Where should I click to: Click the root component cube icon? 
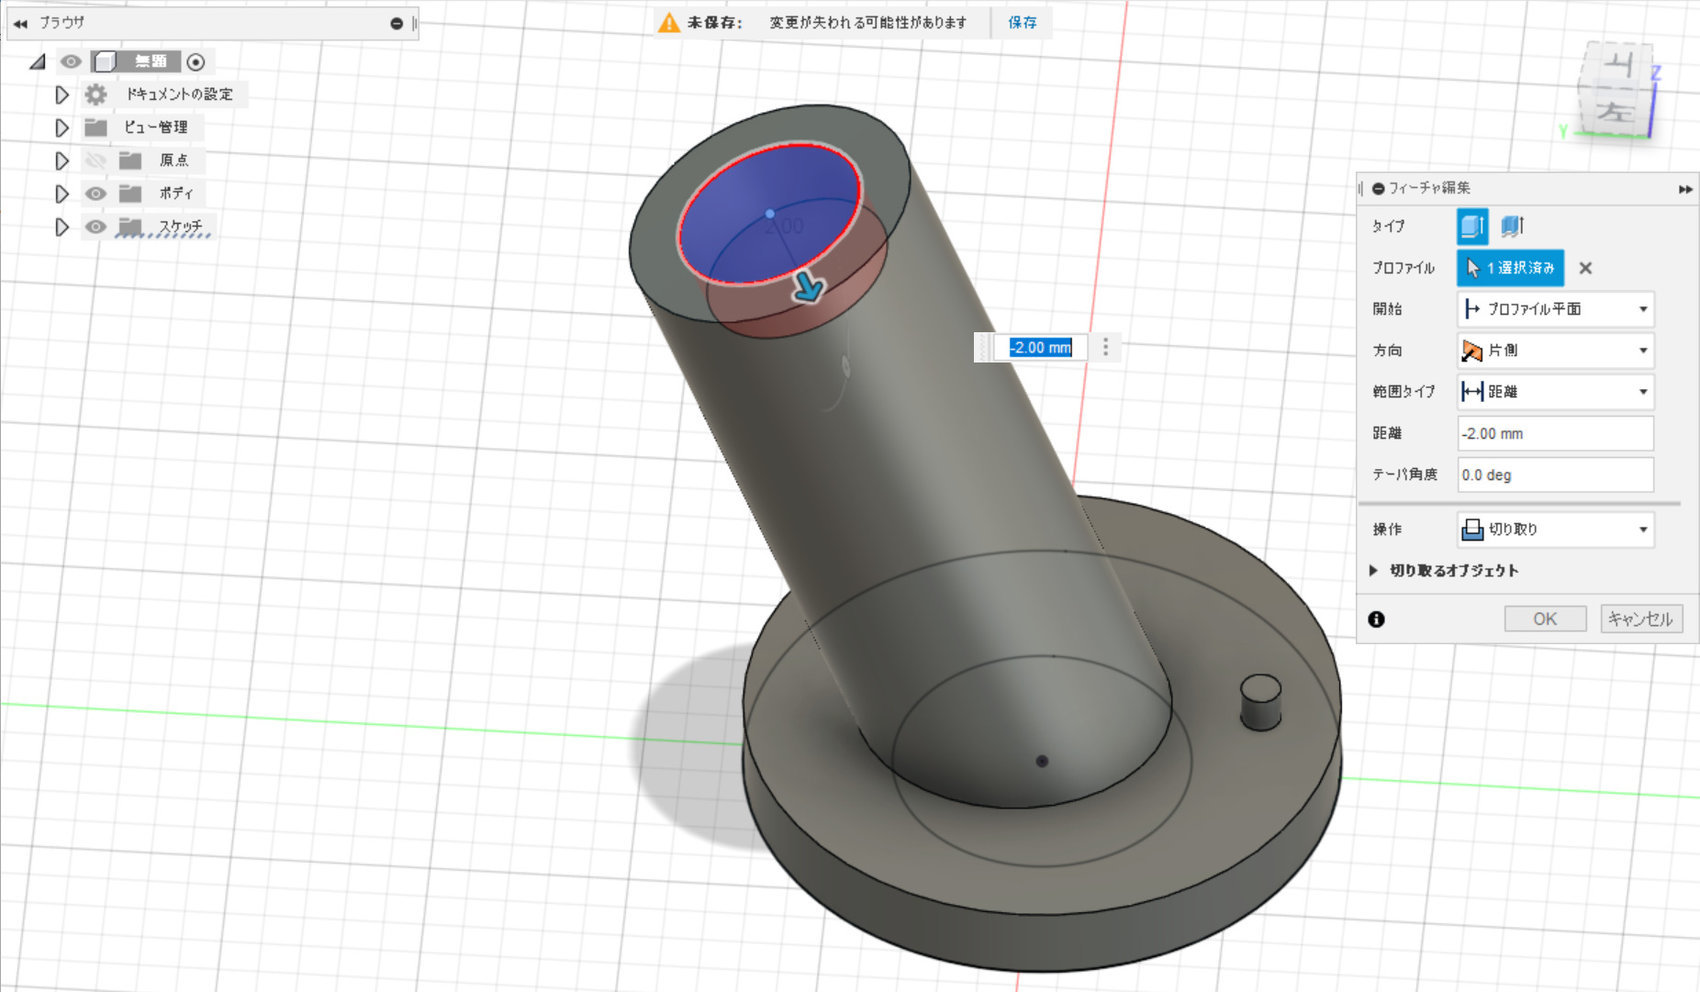click(x=104, y=62)
